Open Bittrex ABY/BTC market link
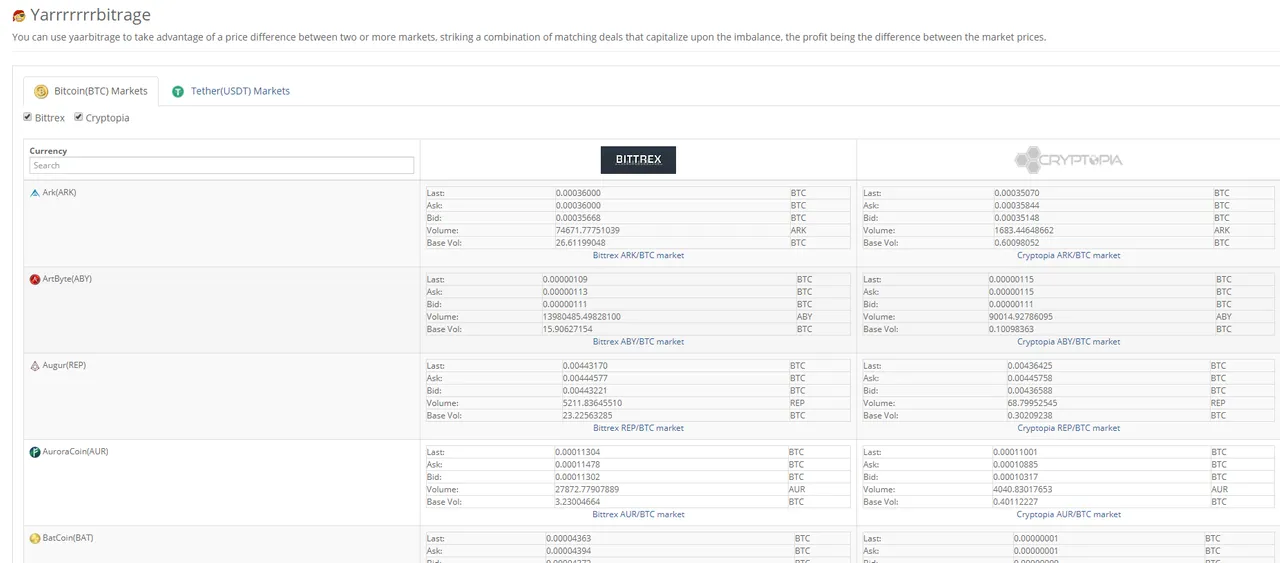Screen dimensions: 1280x563 tap(638, 341)
